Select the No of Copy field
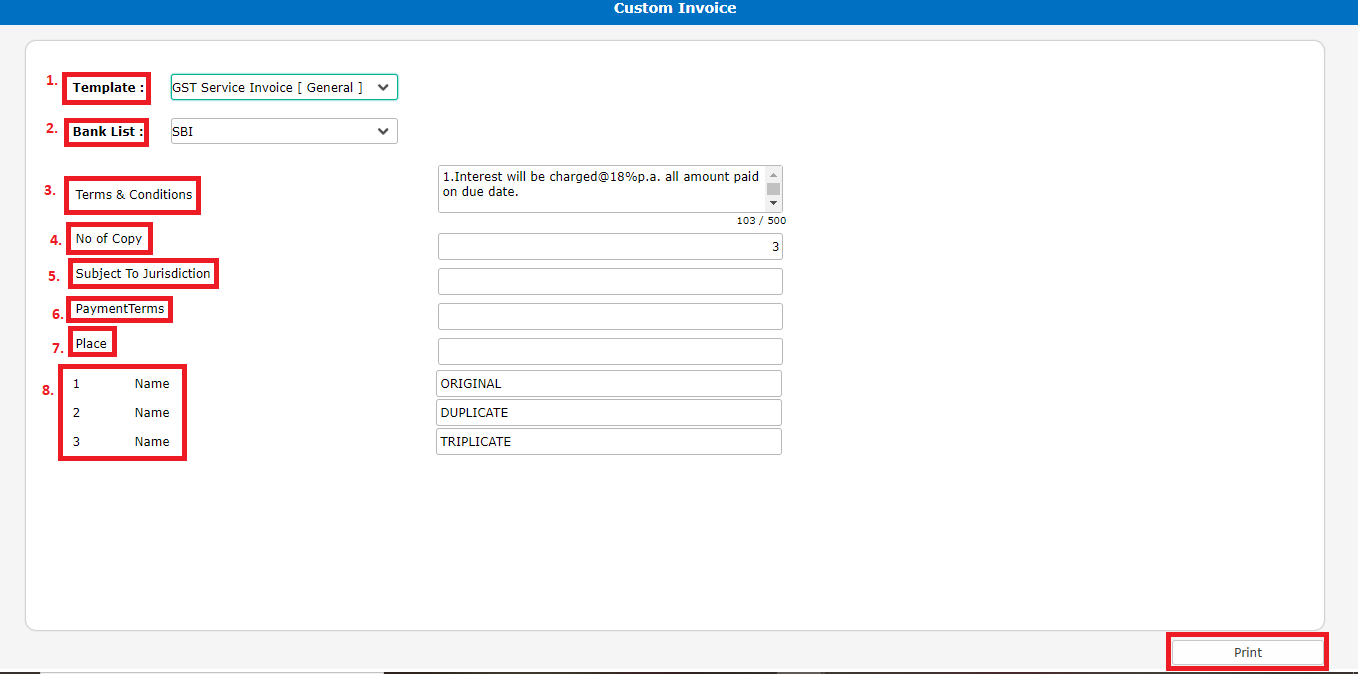 pos(610,246)
